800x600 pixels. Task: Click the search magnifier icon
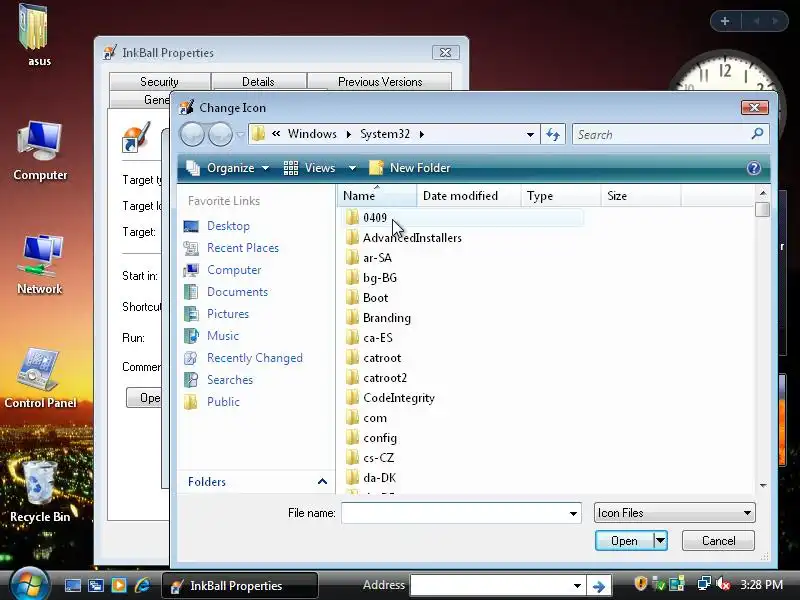click(x=757, y=134)
